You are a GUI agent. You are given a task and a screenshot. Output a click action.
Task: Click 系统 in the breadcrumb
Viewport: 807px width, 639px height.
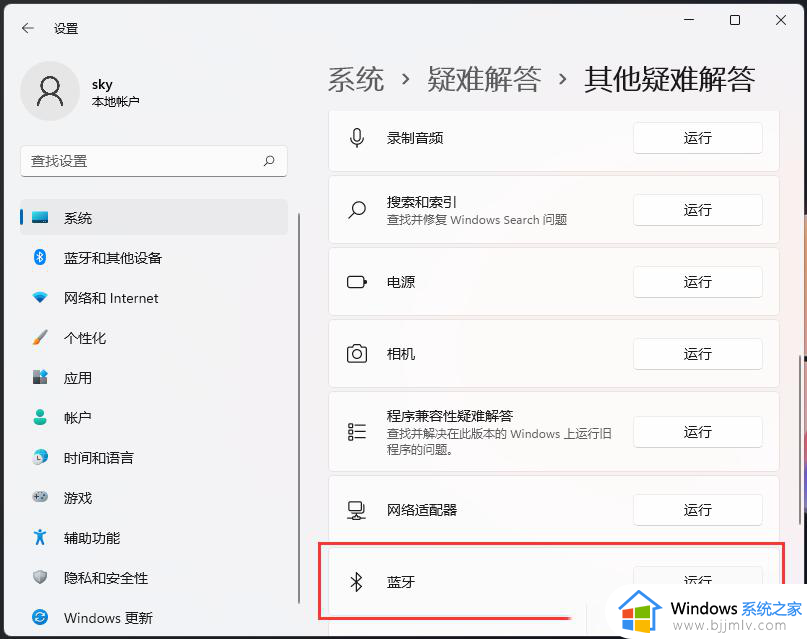click(356, 80)
